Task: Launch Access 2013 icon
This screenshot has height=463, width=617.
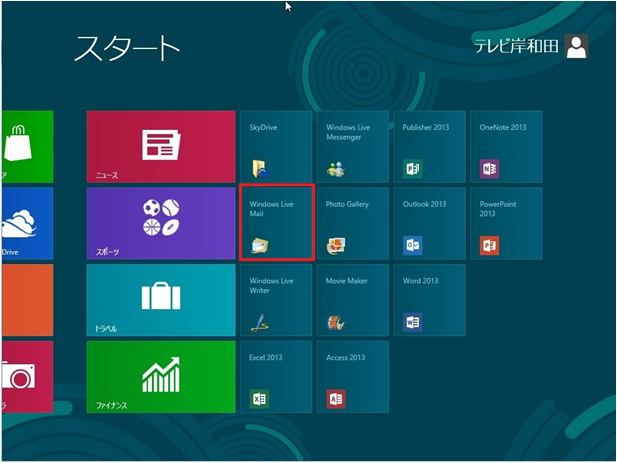Action: [336, 399]
